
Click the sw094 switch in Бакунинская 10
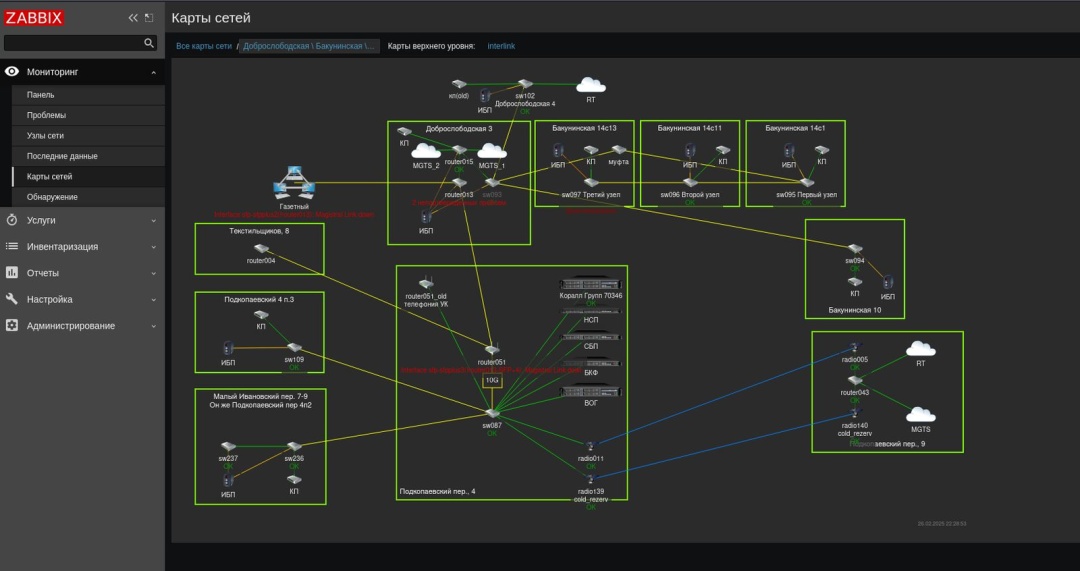click(854, 248)
